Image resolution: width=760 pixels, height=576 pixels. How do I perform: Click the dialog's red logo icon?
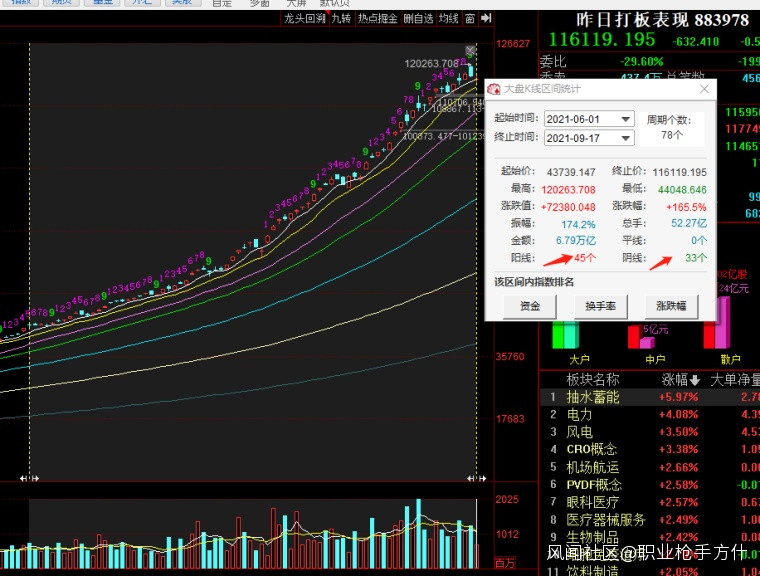click(494, 89)
